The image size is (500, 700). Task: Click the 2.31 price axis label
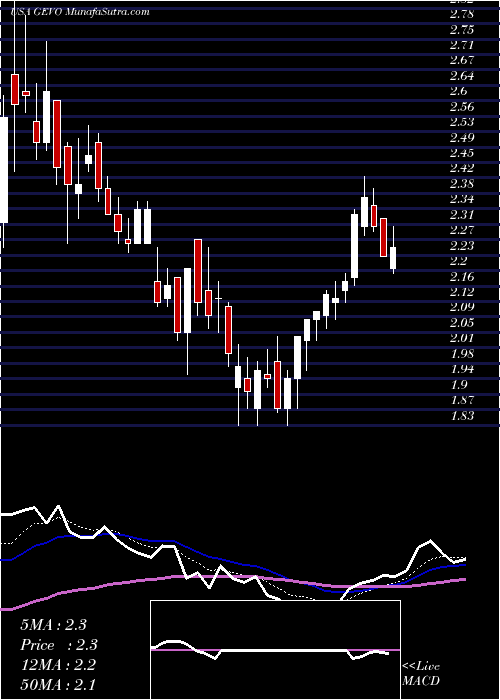point(462,215)
